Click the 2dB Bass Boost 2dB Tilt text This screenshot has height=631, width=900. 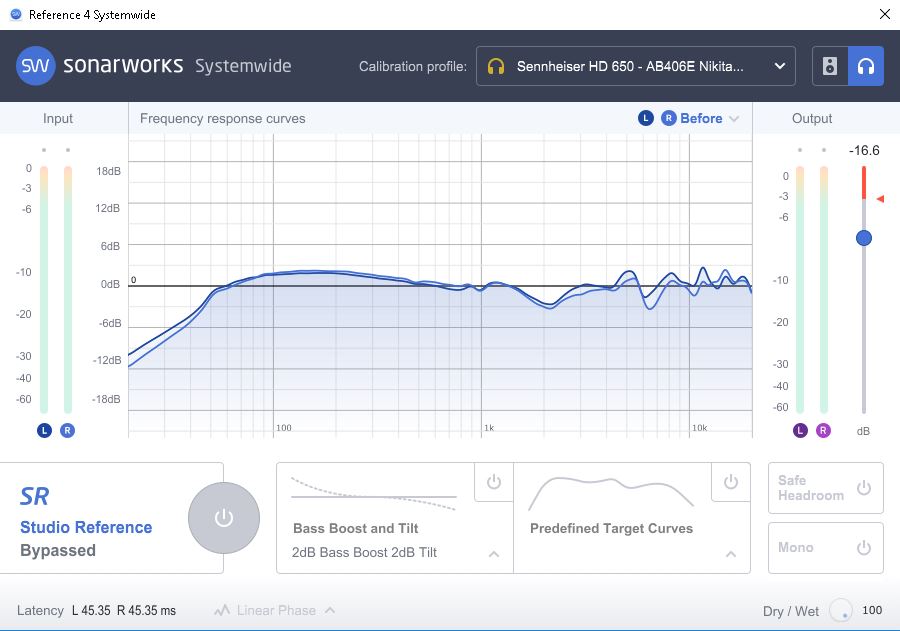364,552
